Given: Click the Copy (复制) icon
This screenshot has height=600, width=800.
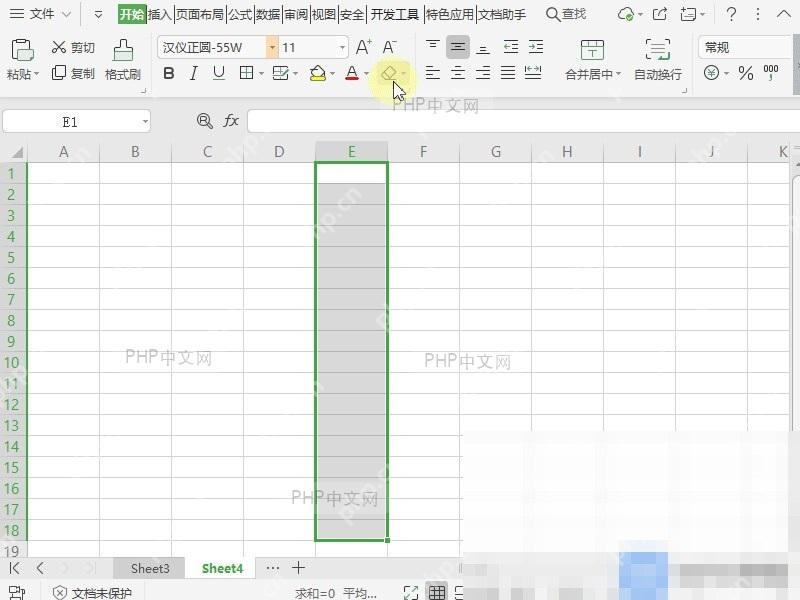Looking at the screenshot, I should click(x=59, y=73).
